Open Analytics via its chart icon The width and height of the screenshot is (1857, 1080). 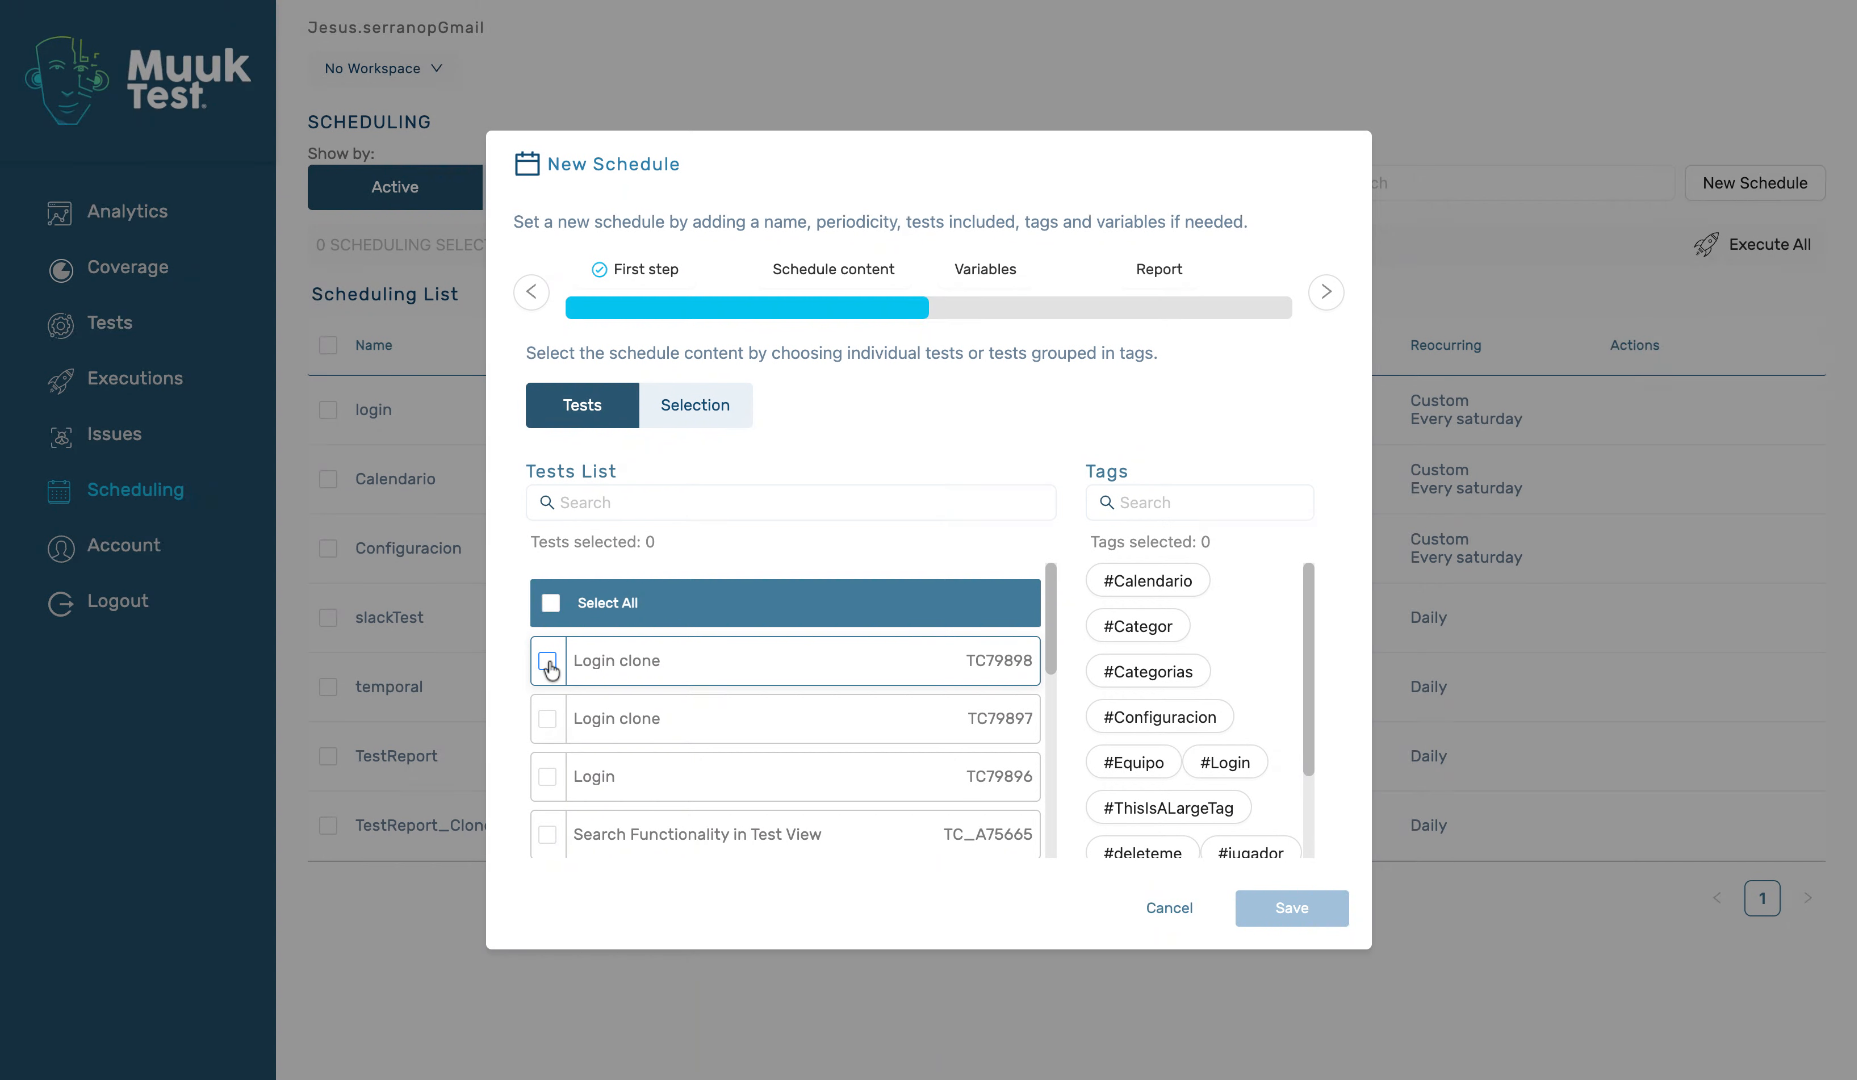(60, 213)
